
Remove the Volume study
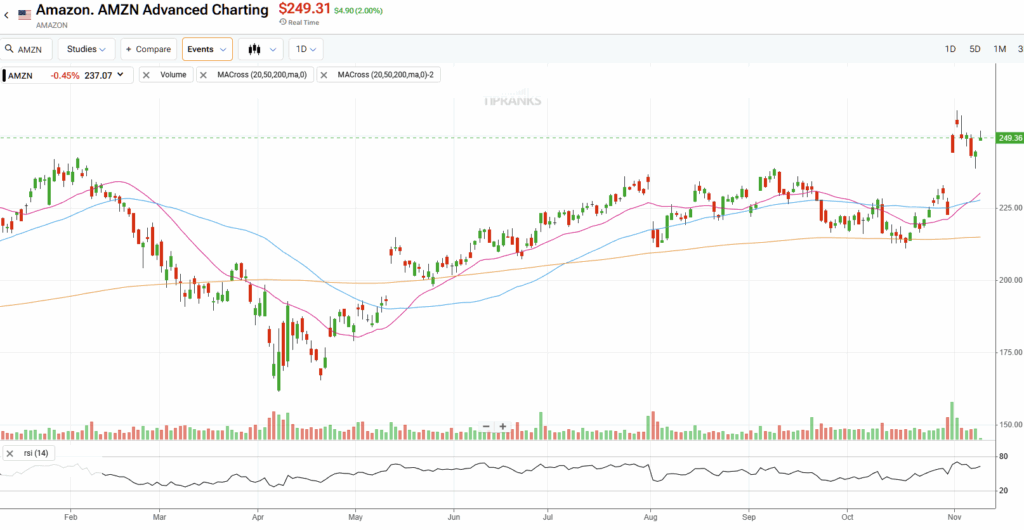[x=146, y=75]
